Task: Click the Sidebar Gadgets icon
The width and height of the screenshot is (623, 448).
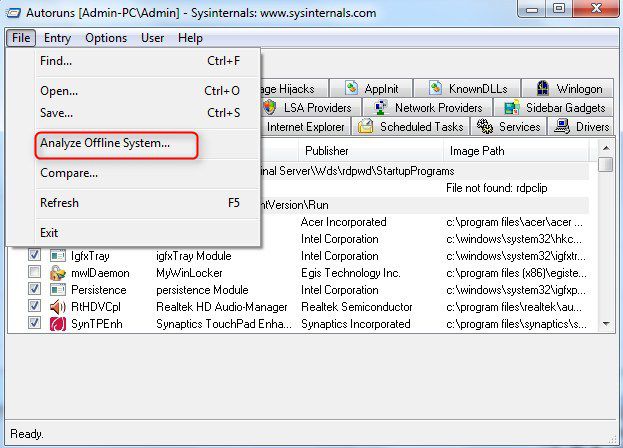Action: [x=511, y=107]
